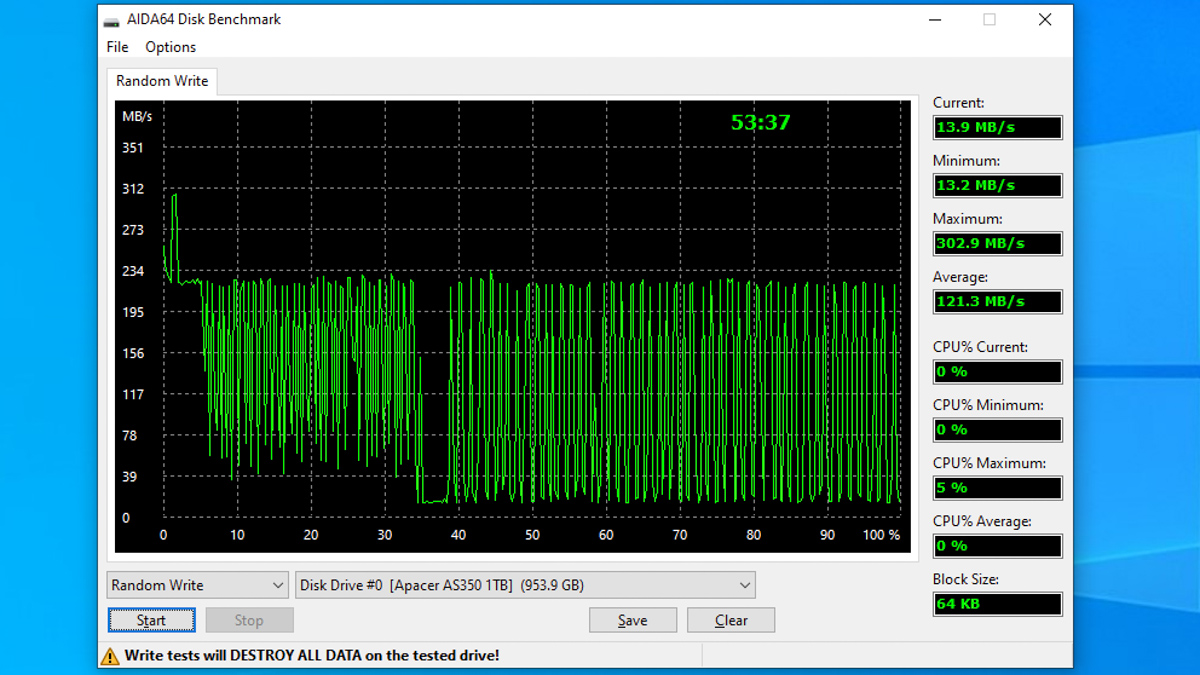
Task: Select the Random Write tab
Action: [162, 81]
